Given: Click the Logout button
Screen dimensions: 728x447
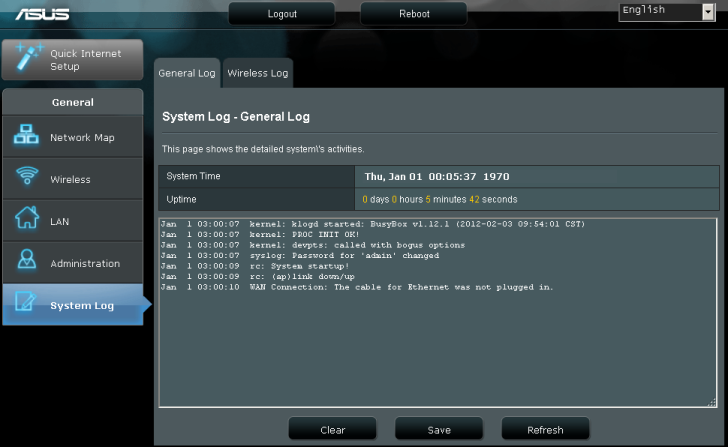Looking at the screenshot, I should tap(282, 14).
